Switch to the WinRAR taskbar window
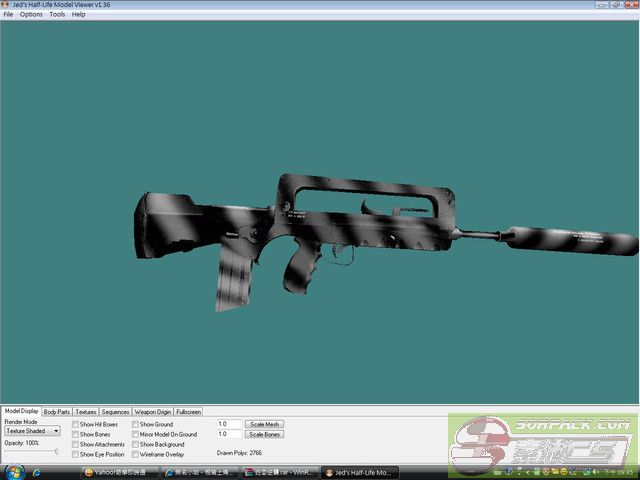Viewport: 640px width, 480px height. 279,472
